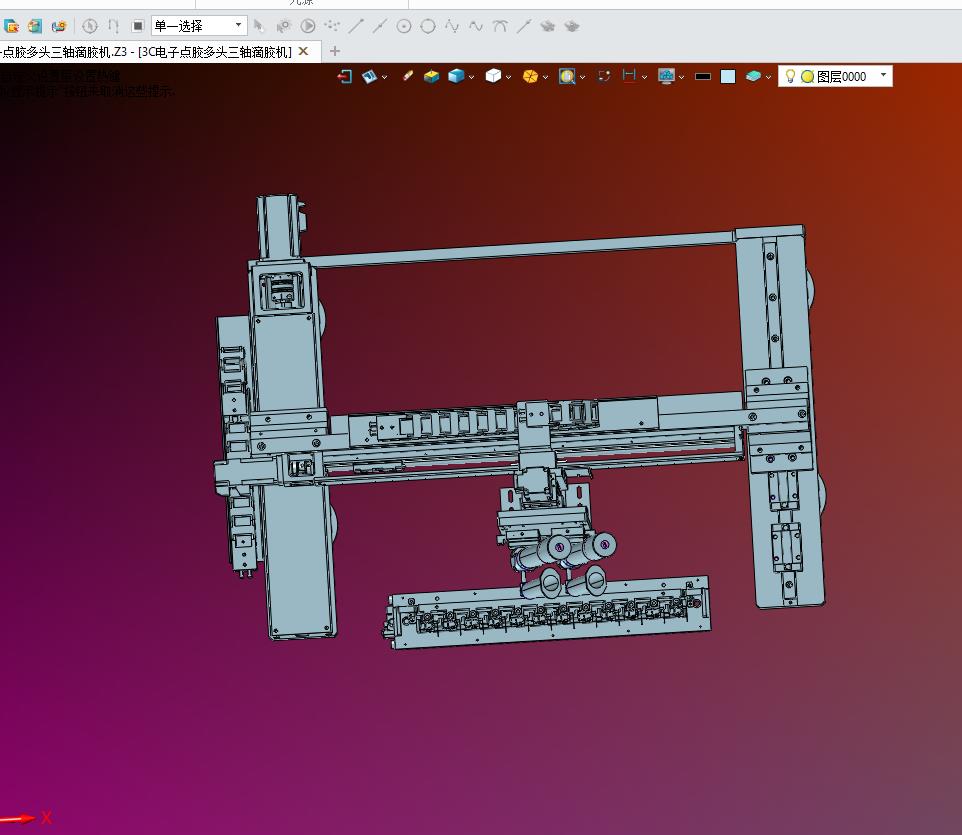Click the dashed box with dot icon

tap(604, 76)
